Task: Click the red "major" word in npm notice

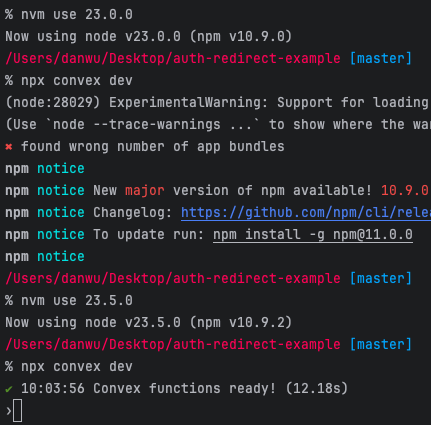Action: click(145, 191)
